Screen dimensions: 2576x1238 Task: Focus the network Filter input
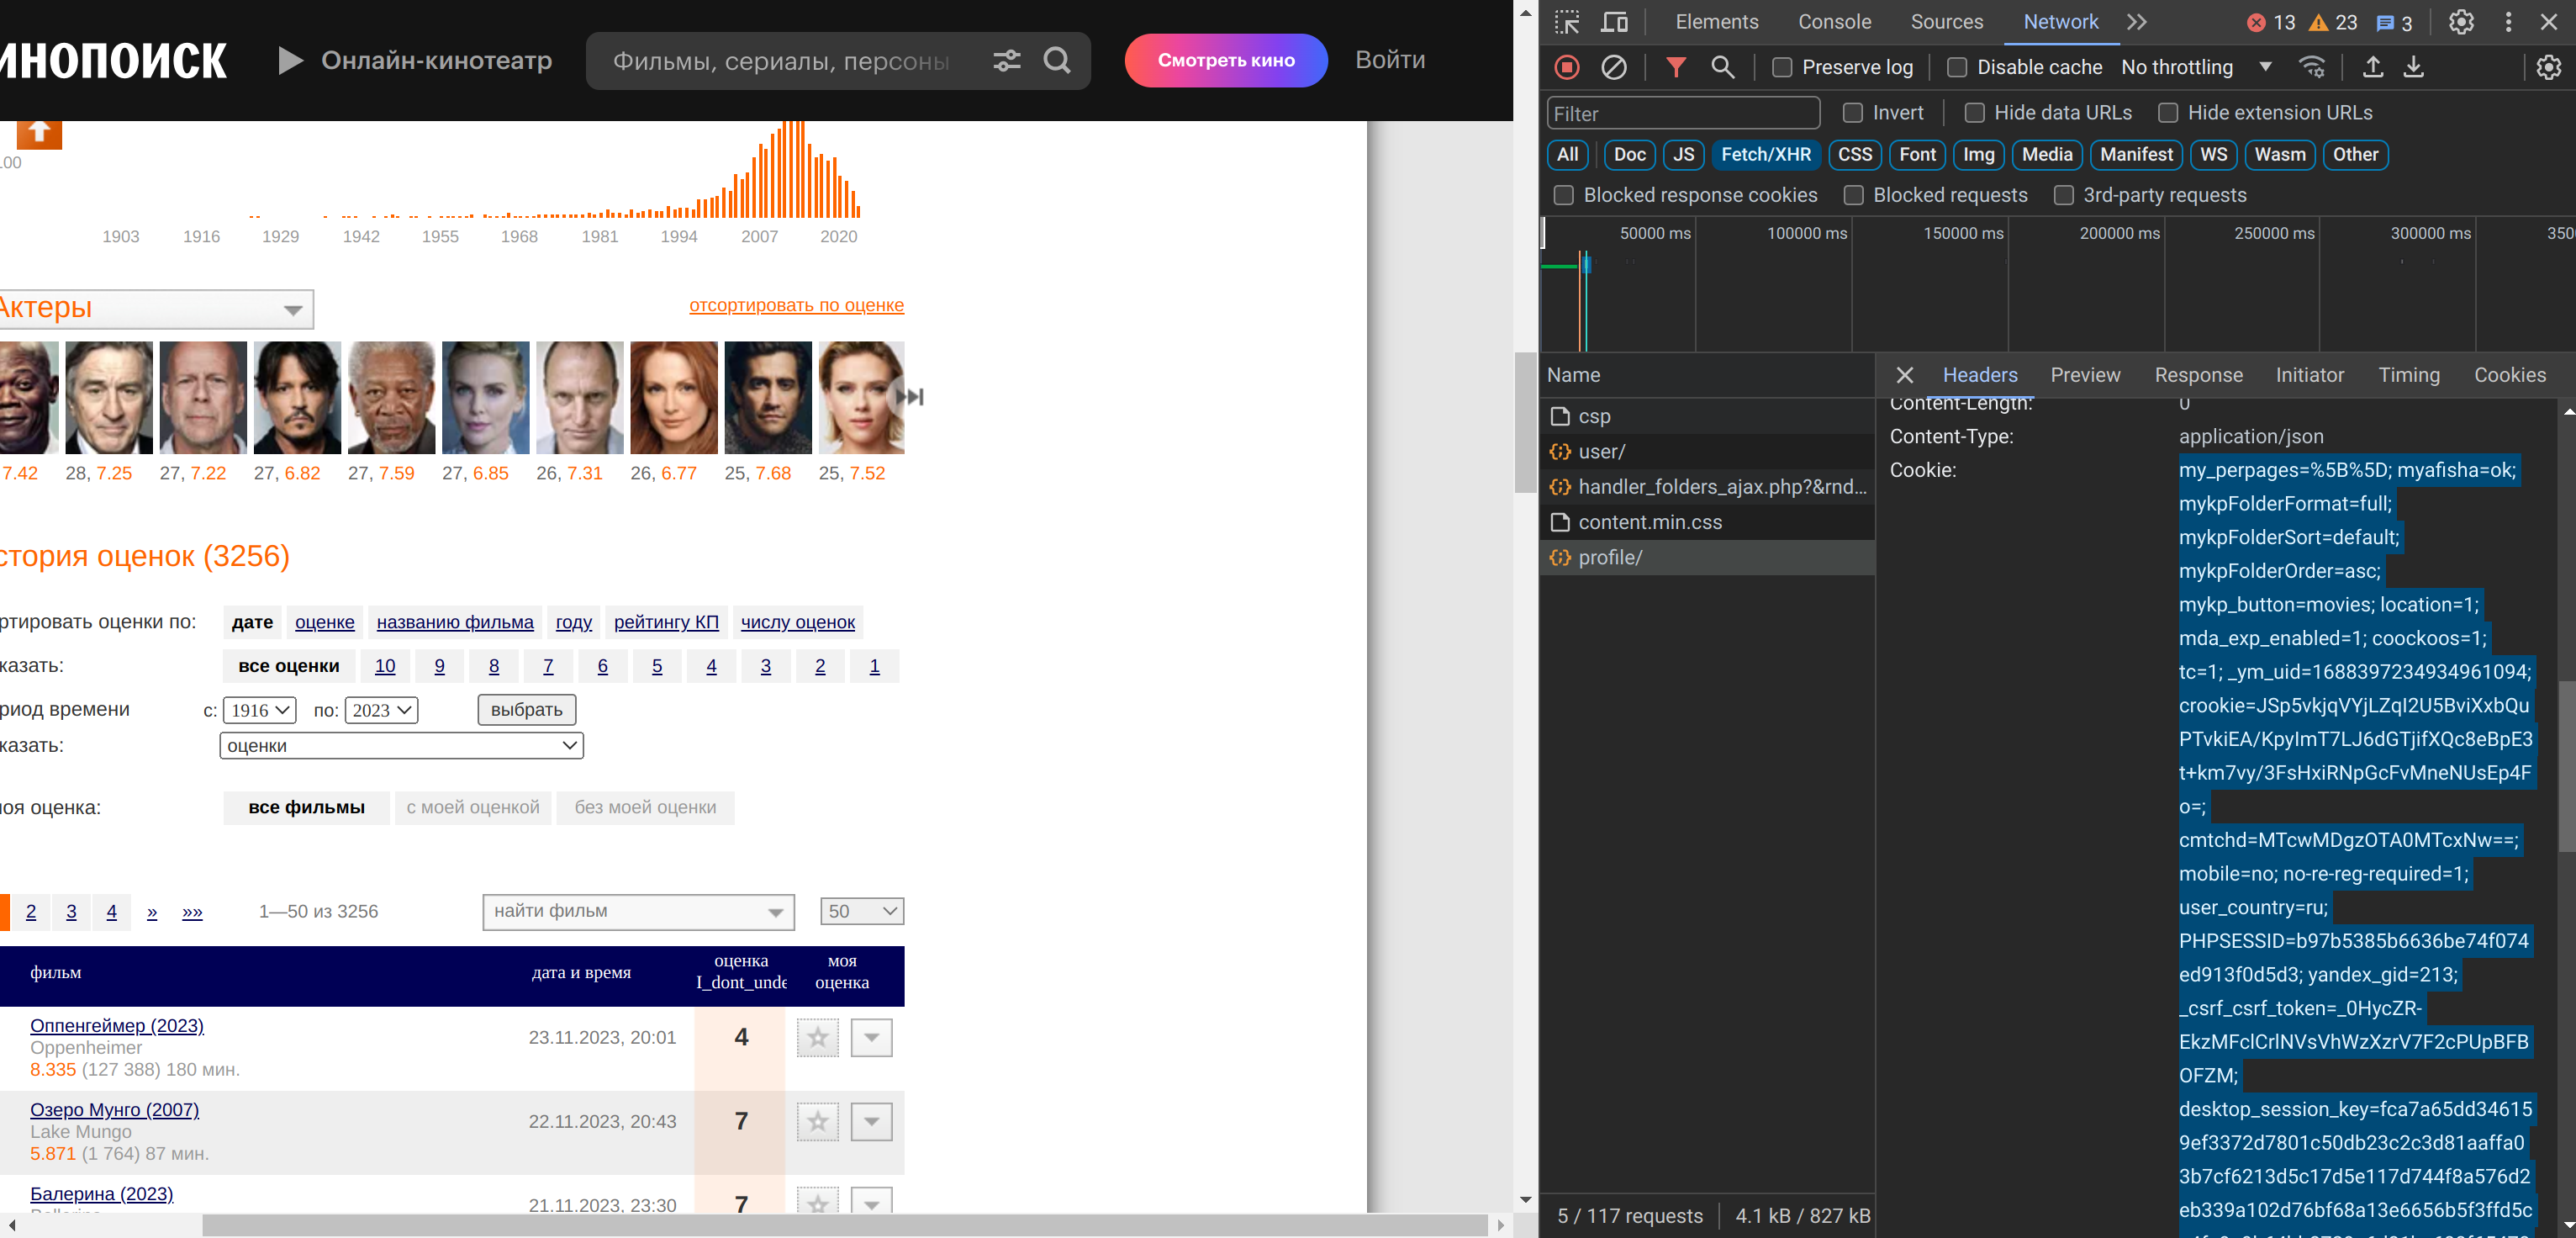point(1683,113)
